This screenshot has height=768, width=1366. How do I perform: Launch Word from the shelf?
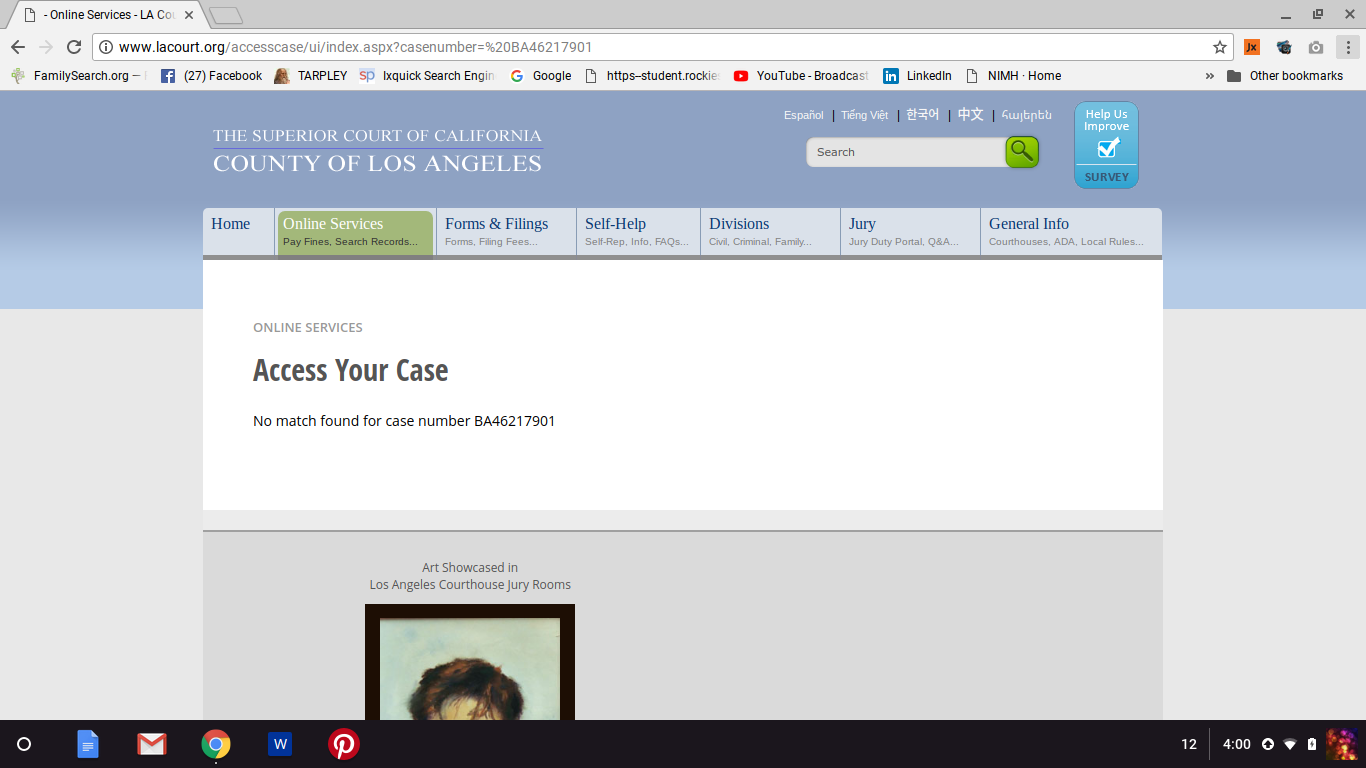[x=280, y=744]
